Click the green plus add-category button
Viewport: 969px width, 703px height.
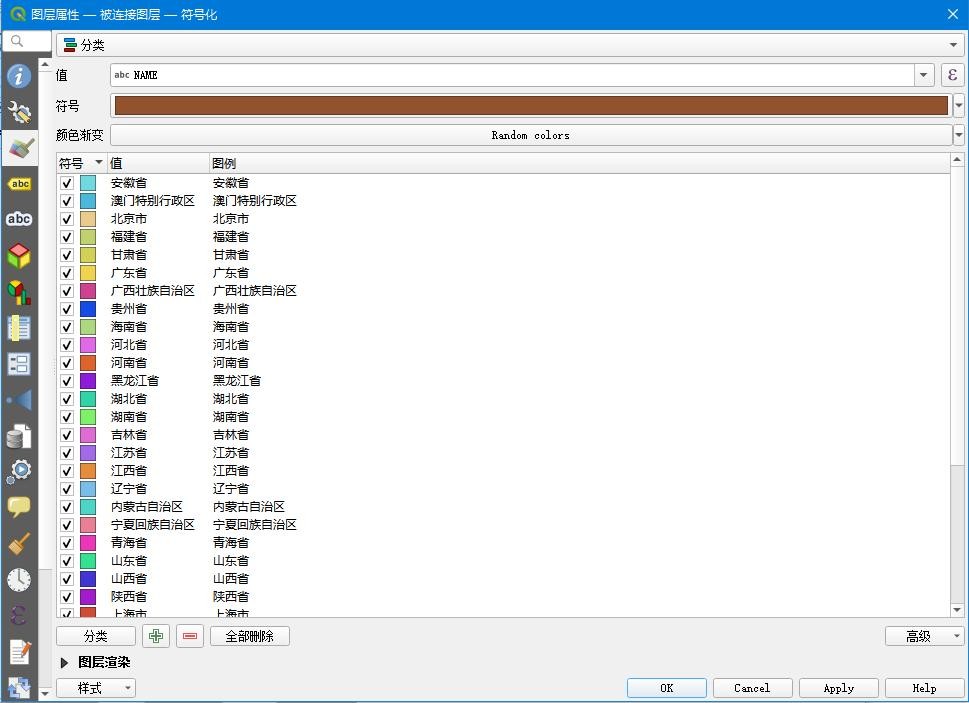pyautogui.click(x=156, y=636)
